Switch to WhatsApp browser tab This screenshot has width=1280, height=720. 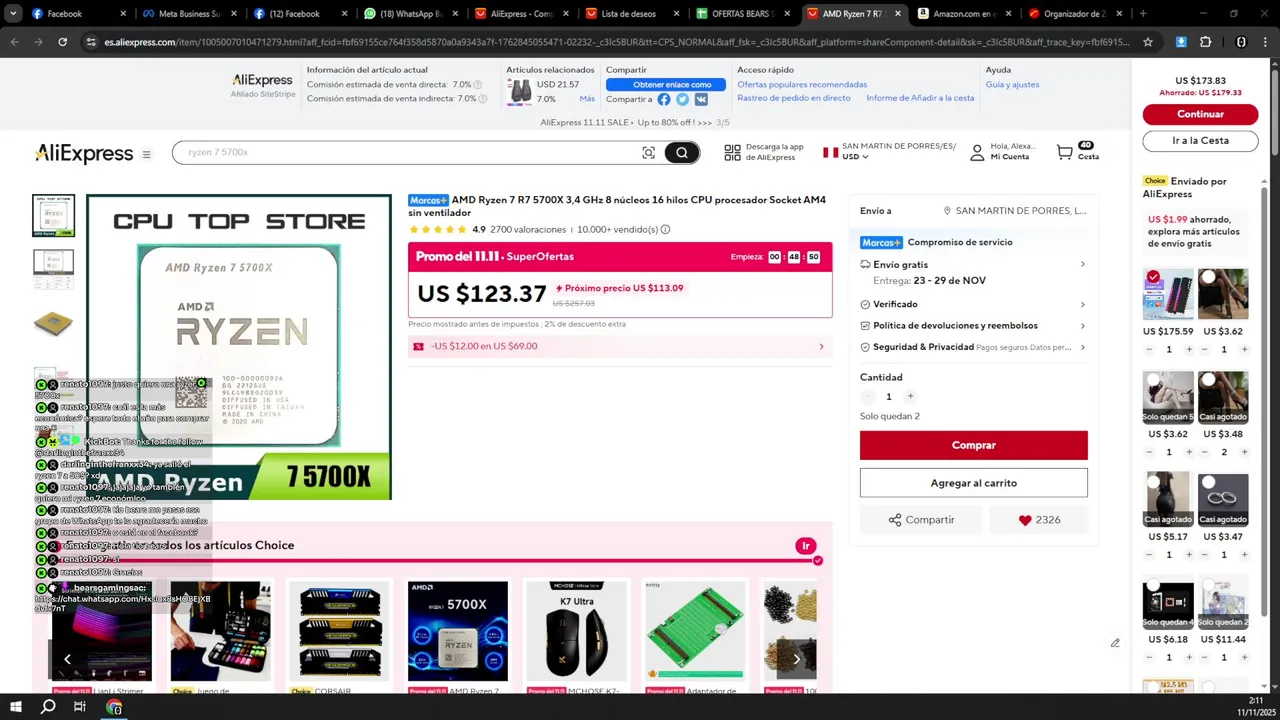[410, 14]
